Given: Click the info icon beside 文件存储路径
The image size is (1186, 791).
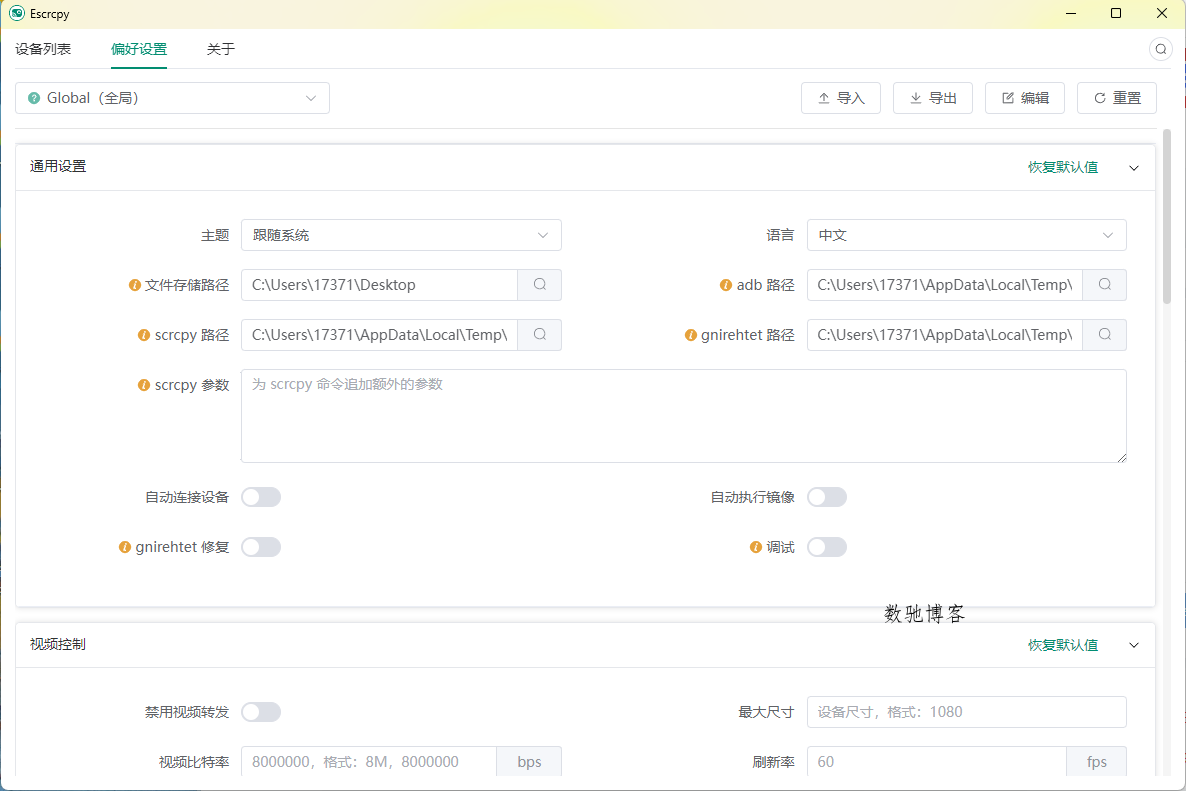Looking at the screenshot, I should coord(135,285).
